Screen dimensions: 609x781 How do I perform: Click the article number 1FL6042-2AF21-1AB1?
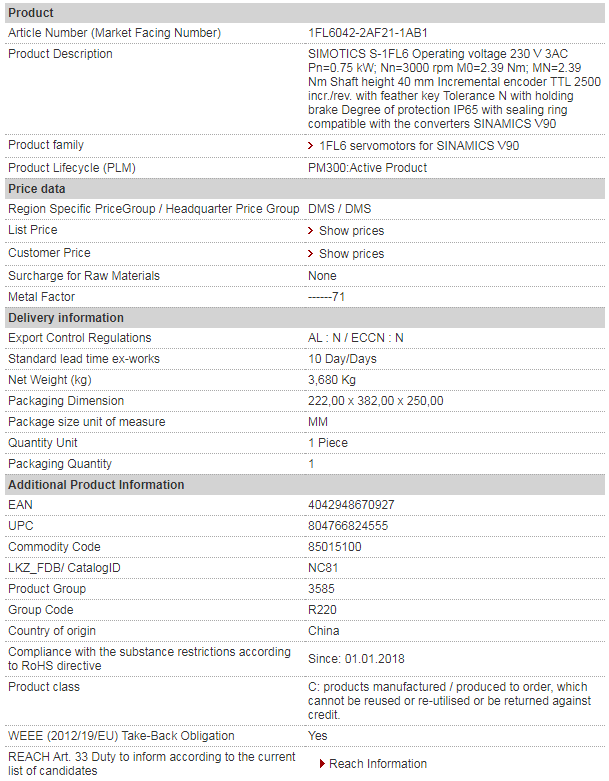(x=367, y=33)
